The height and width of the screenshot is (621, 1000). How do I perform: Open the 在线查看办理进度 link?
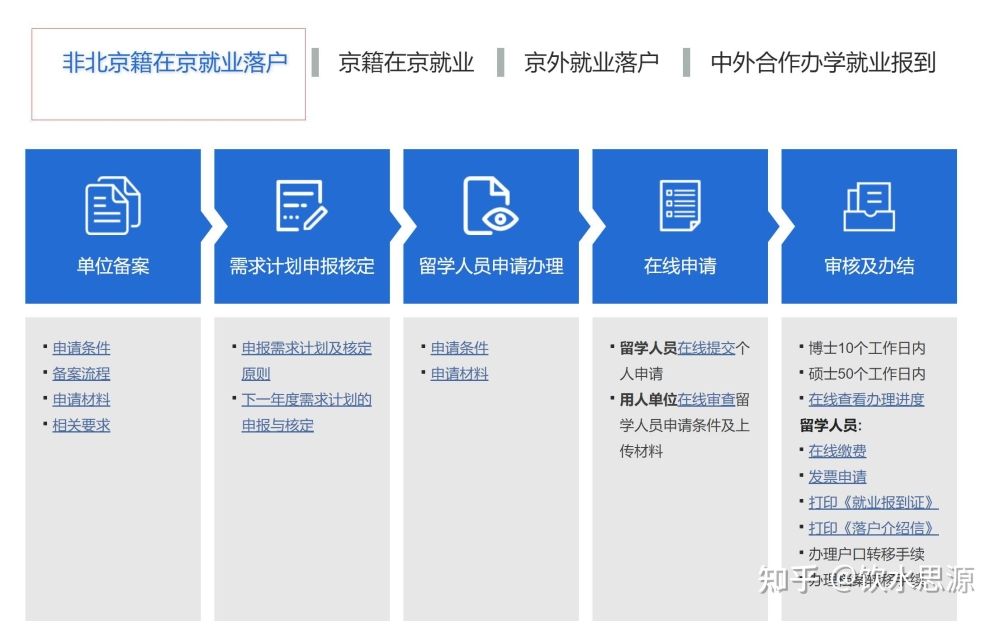(x=866, y=400)
